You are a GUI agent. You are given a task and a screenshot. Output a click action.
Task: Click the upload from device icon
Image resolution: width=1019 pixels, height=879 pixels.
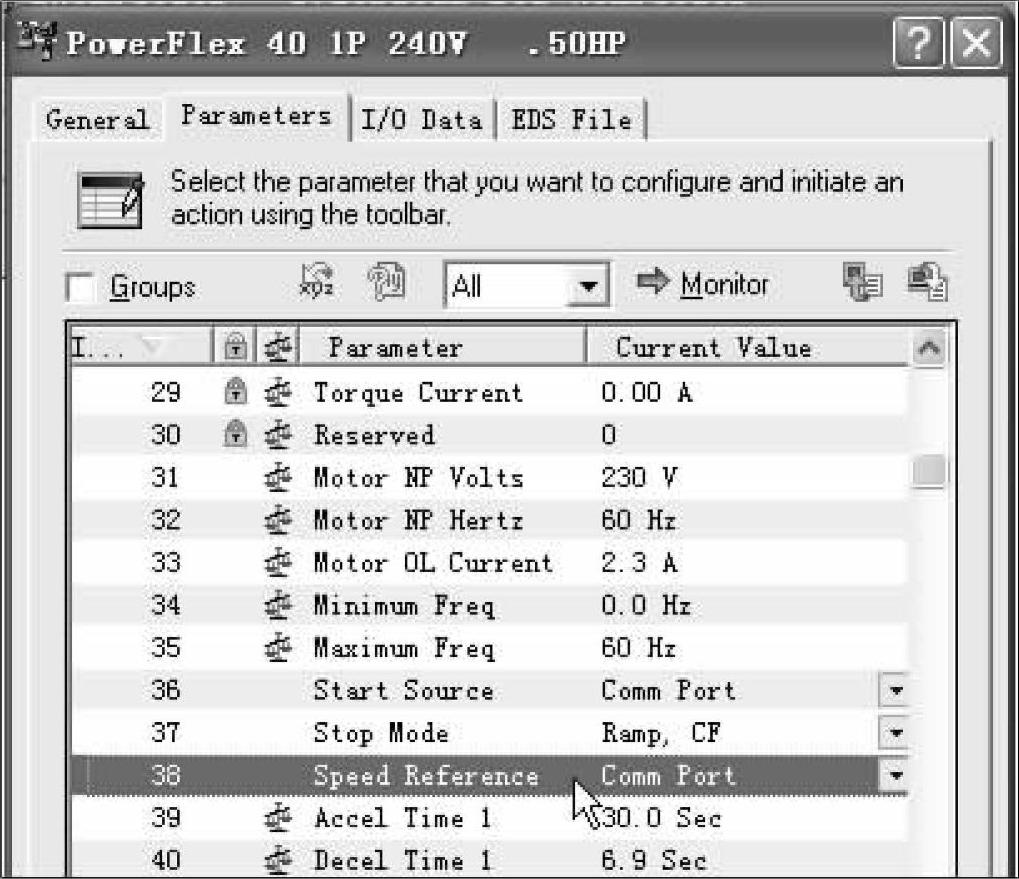coord(862,281)
